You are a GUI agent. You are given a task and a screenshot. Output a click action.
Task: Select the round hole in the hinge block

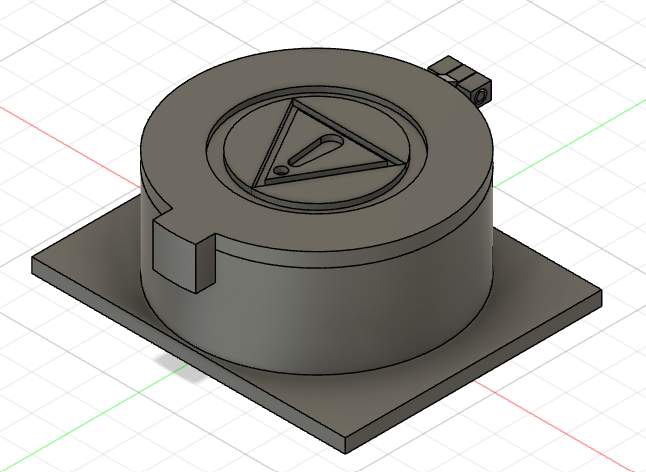pyautogui.click(x=482, y=92)
